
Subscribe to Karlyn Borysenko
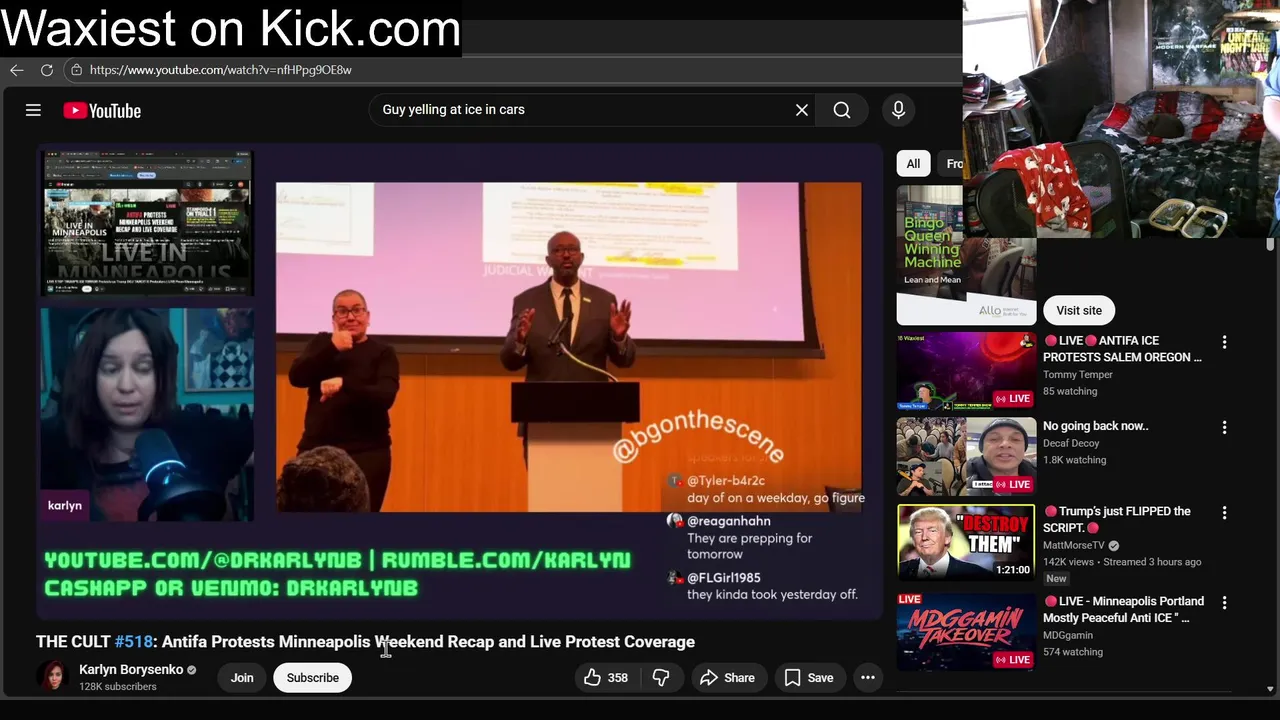pos(313,678)
